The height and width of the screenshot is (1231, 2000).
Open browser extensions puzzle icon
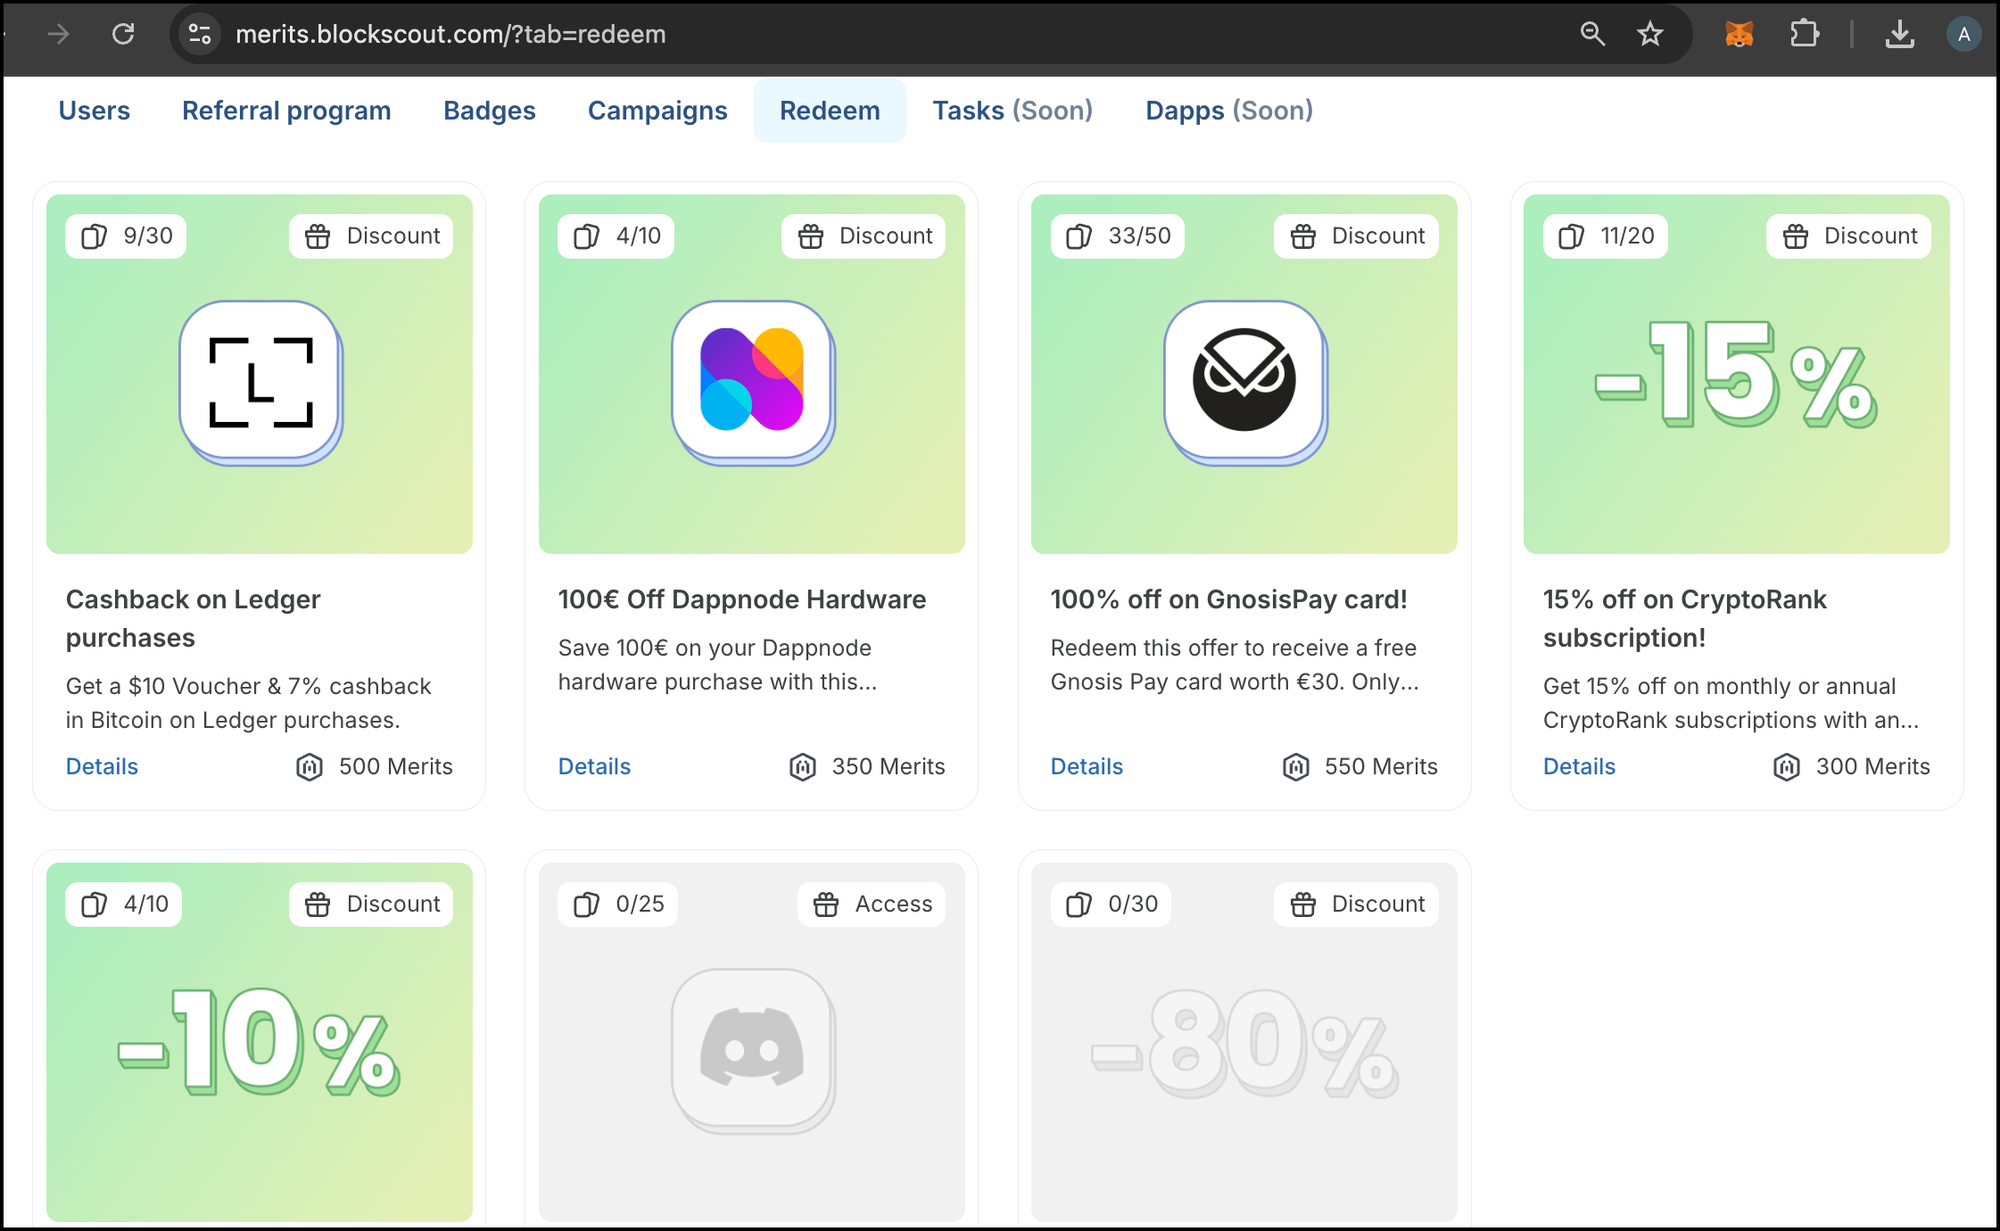click(1804, 34)
